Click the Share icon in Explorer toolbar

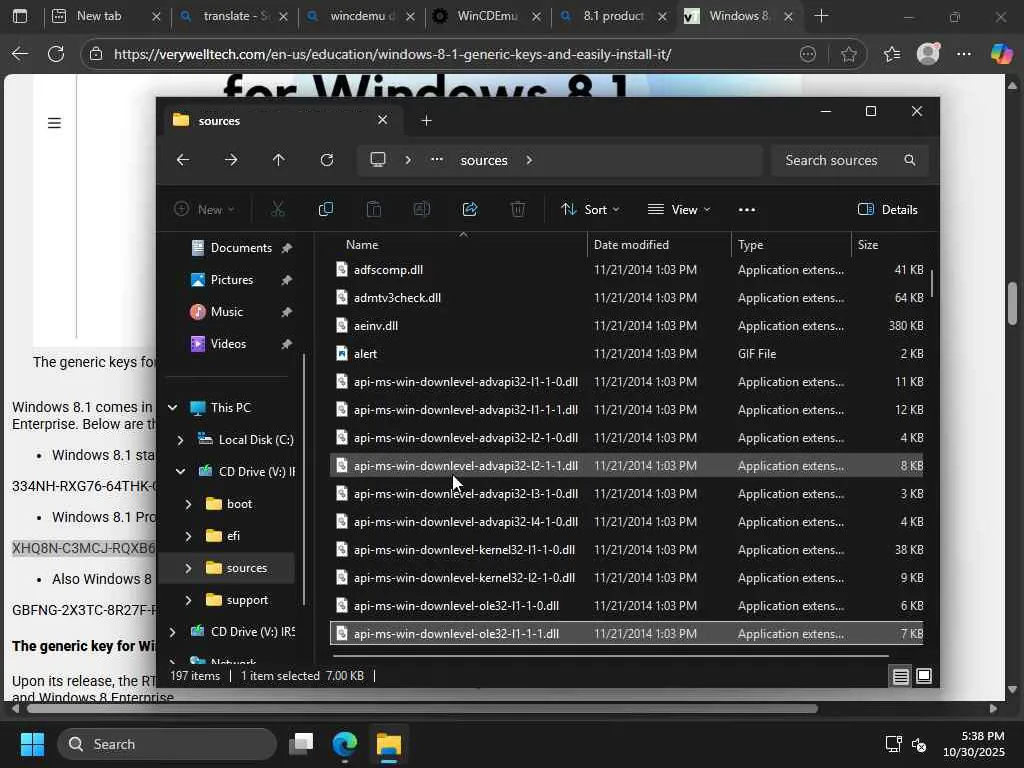470,209
